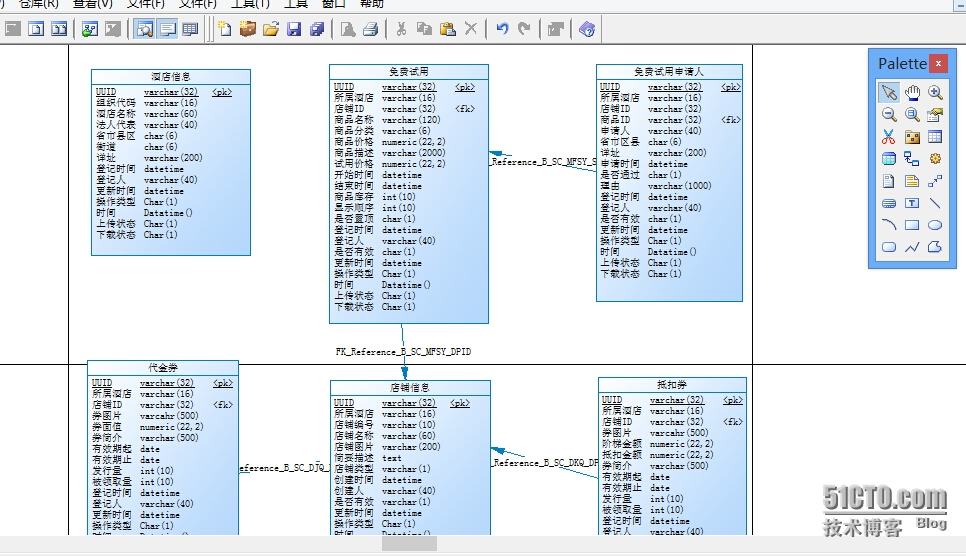Close the Palette panel

[938, 63]
